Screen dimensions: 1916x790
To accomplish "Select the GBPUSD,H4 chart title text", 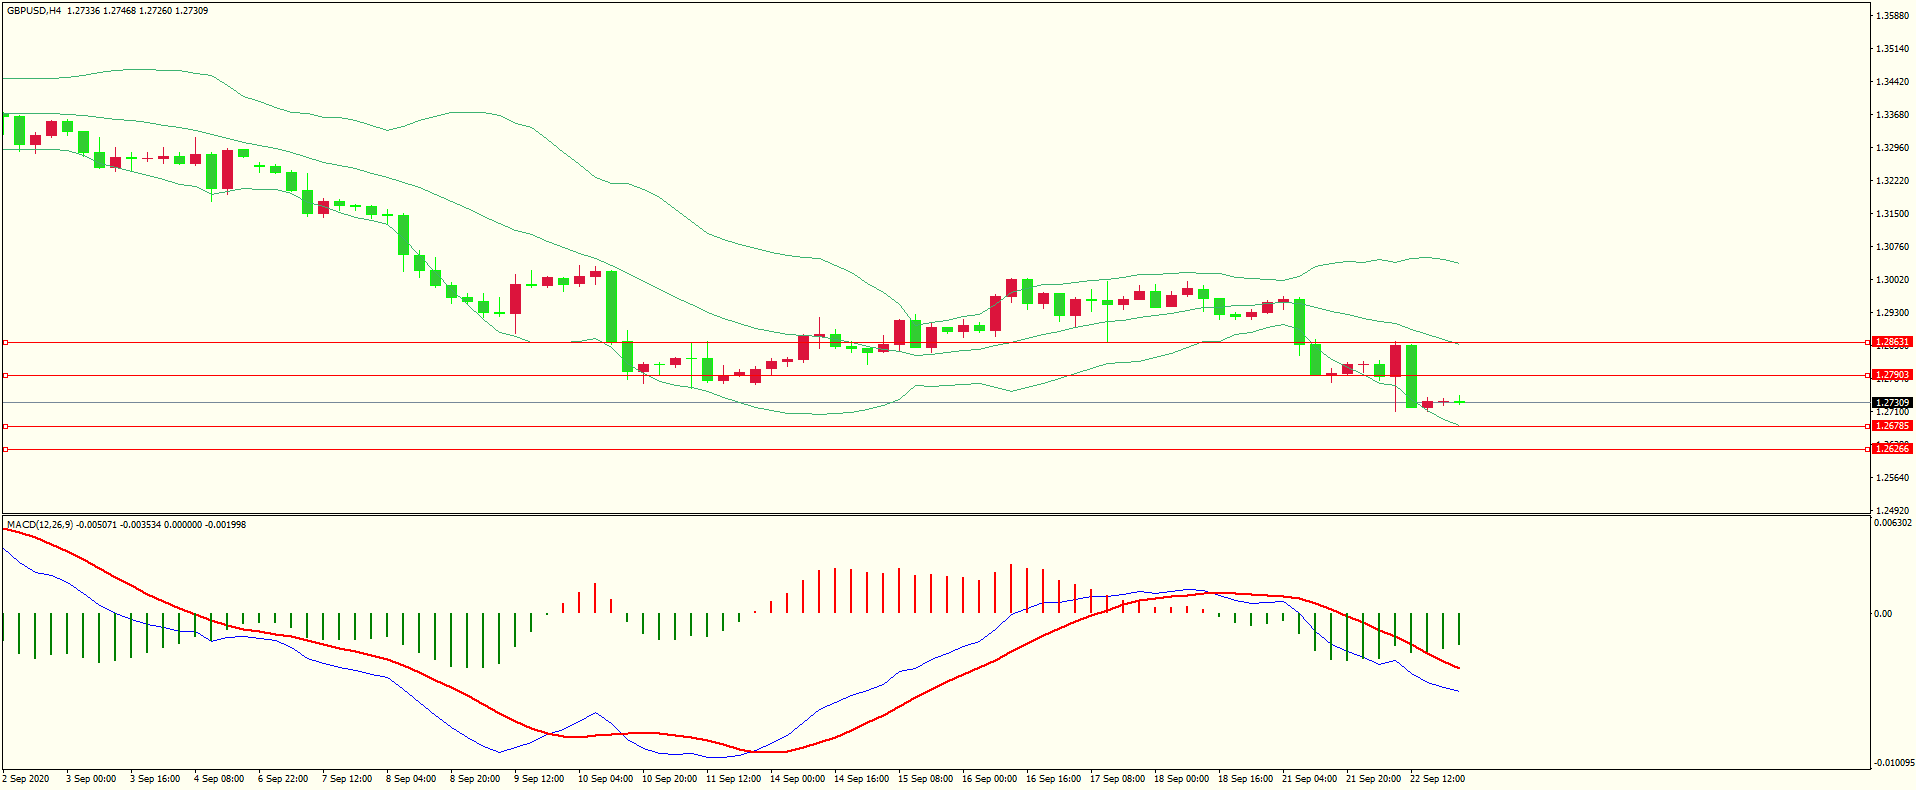I will click(x=34, y=11).
